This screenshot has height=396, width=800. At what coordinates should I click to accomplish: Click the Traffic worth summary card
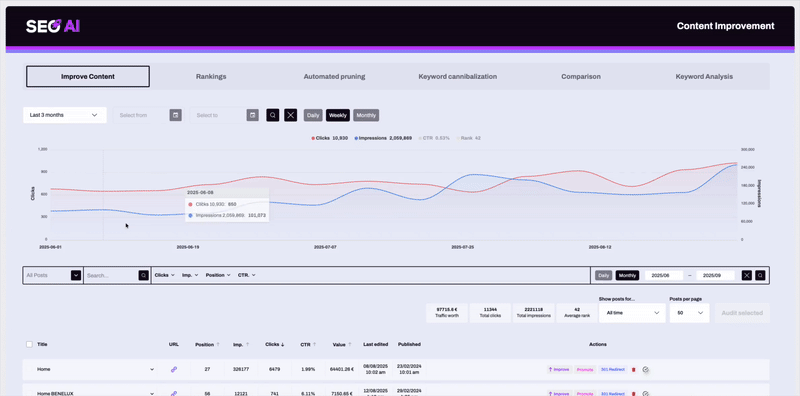tap(446, 313)
